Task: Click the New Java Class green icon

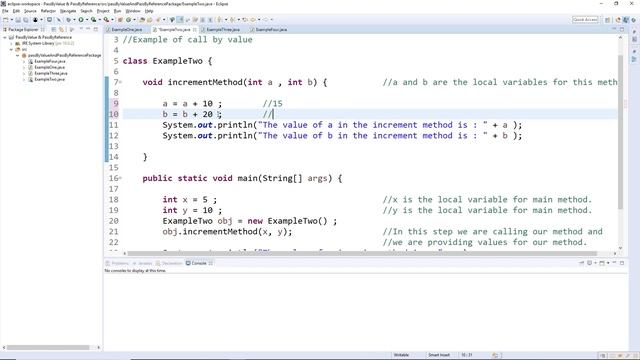Action: click(x=129, y=20)
